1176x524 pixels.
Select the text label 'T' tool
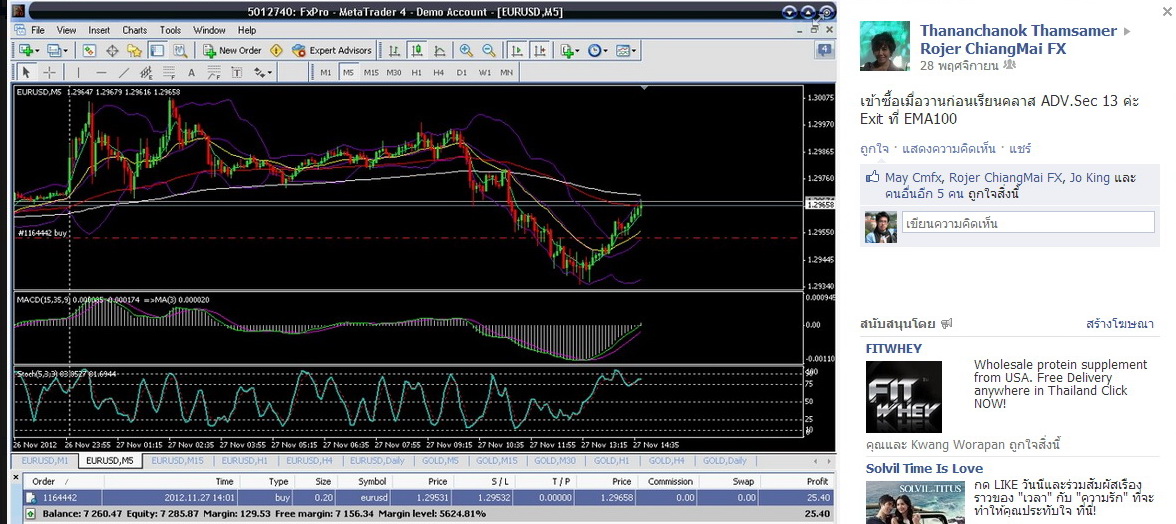(x=237, y=73)
